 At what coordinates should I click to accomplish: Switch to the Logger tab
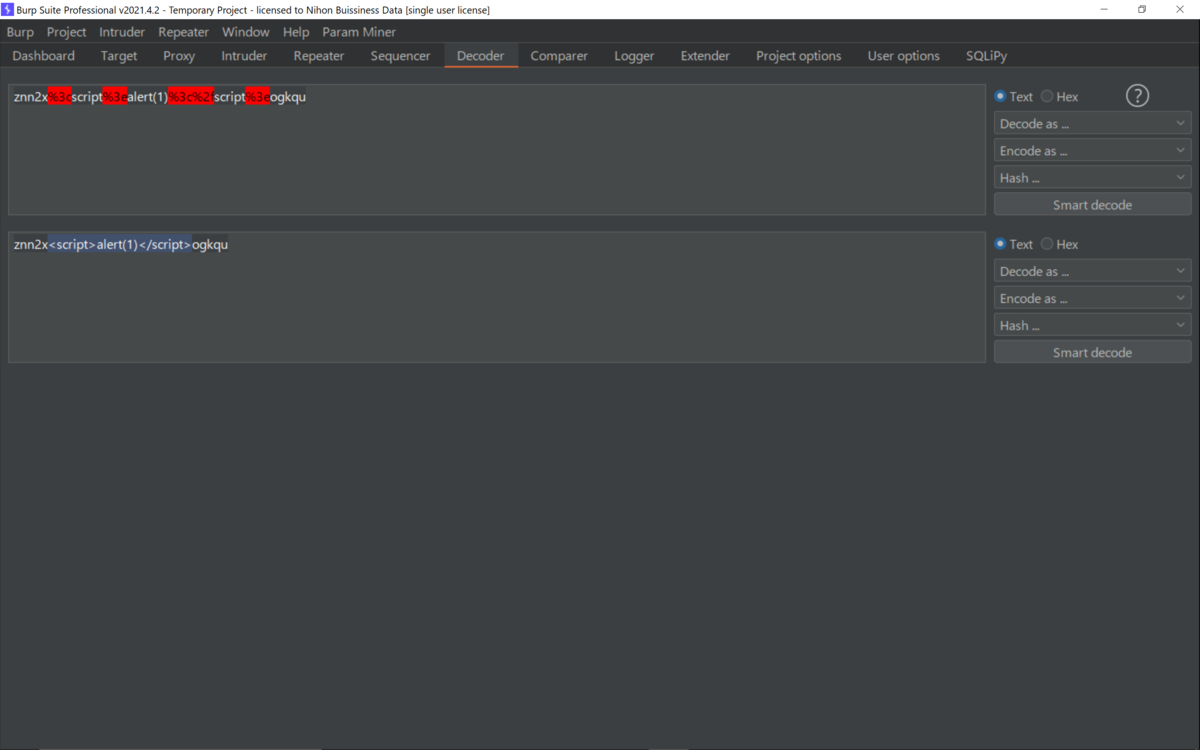[634, 56]
